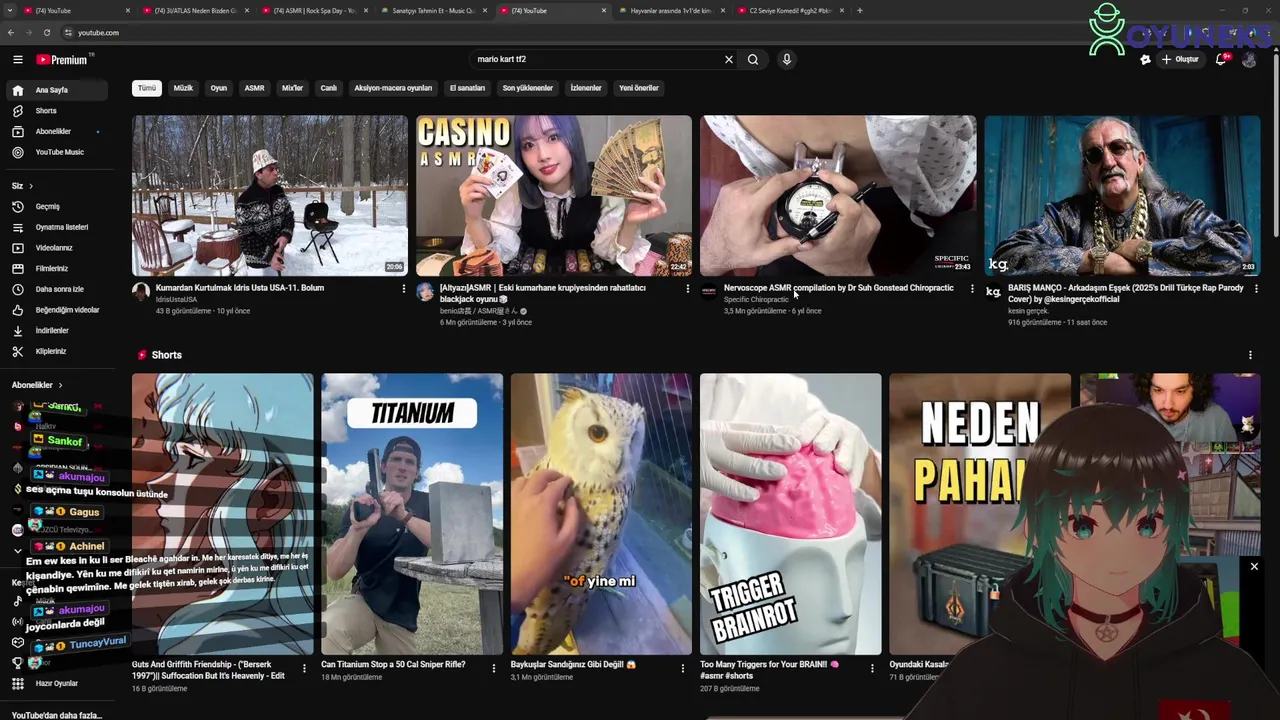The image size is (1280, 720).
Task: Clear the search box with the X
Action: 729,59
